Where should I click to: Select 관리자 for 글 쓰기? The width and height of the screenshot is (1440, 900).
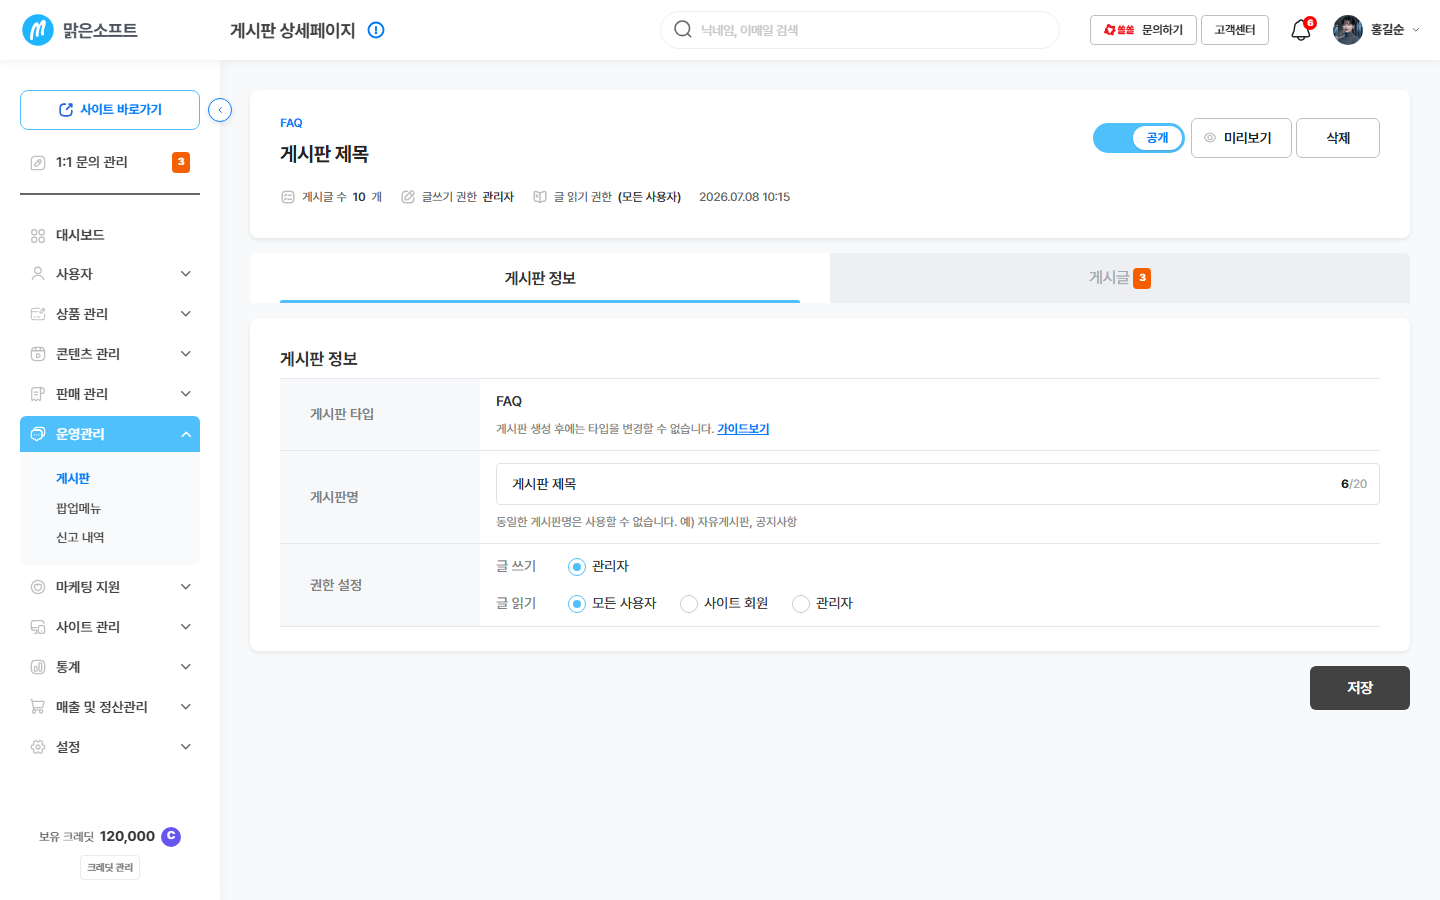(x=577, y=567)
